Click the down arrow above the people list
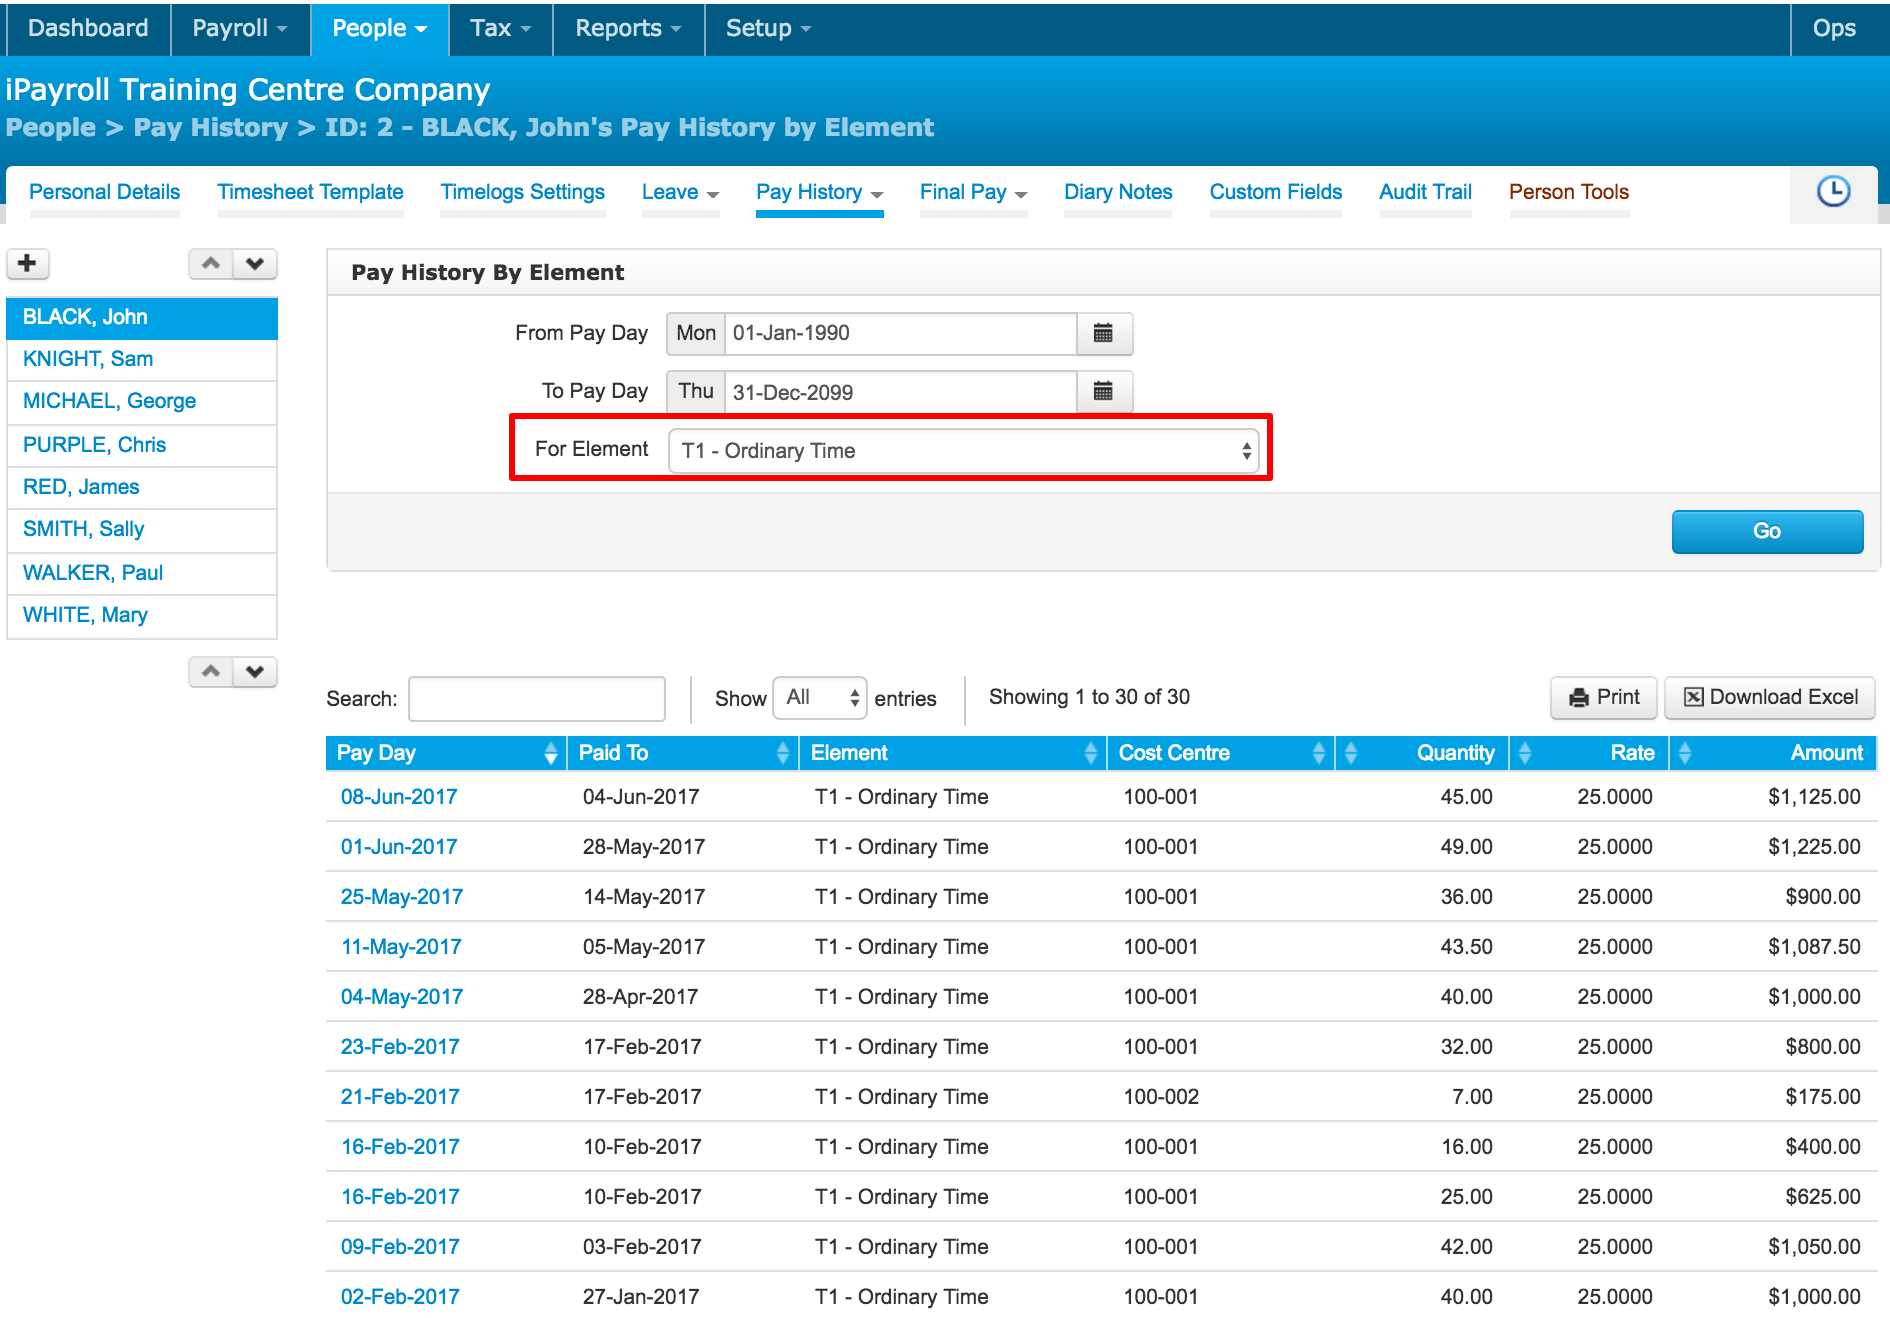This screenshot has height=1318, width=1890. 255,264
